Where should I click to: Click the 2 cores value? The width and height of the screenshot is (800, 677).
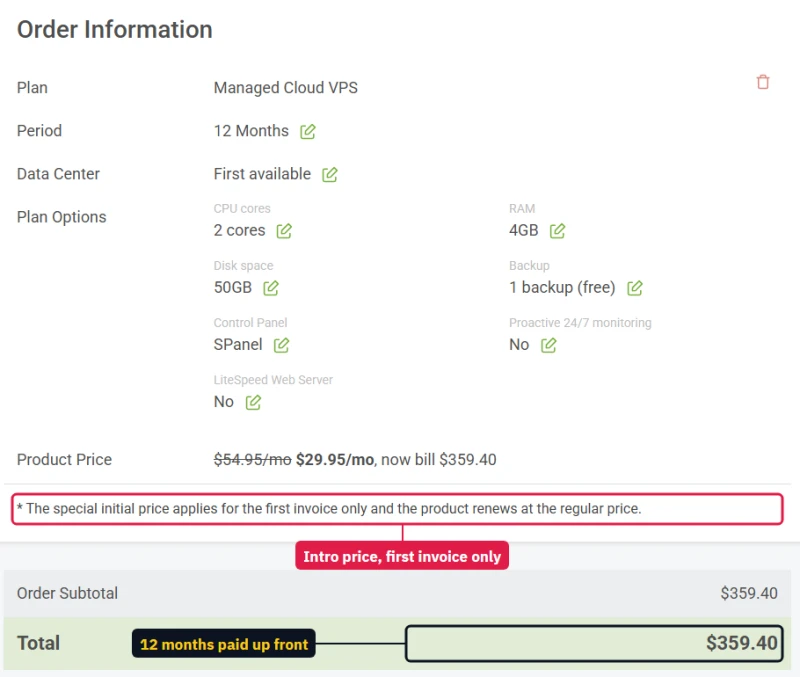239,231
